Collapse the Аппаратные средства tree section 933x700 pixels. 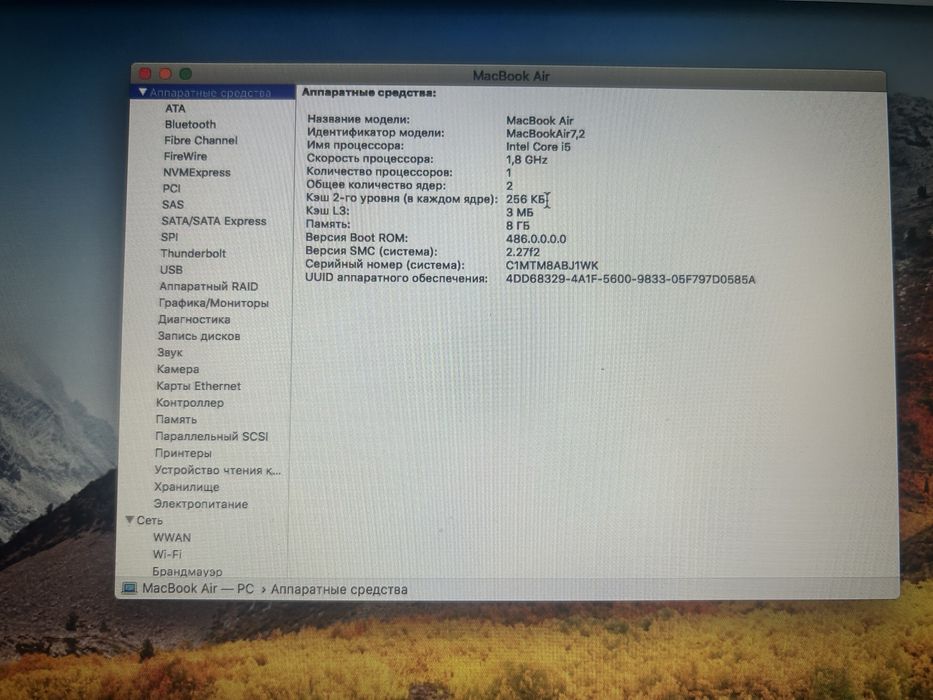click(142, 92)
